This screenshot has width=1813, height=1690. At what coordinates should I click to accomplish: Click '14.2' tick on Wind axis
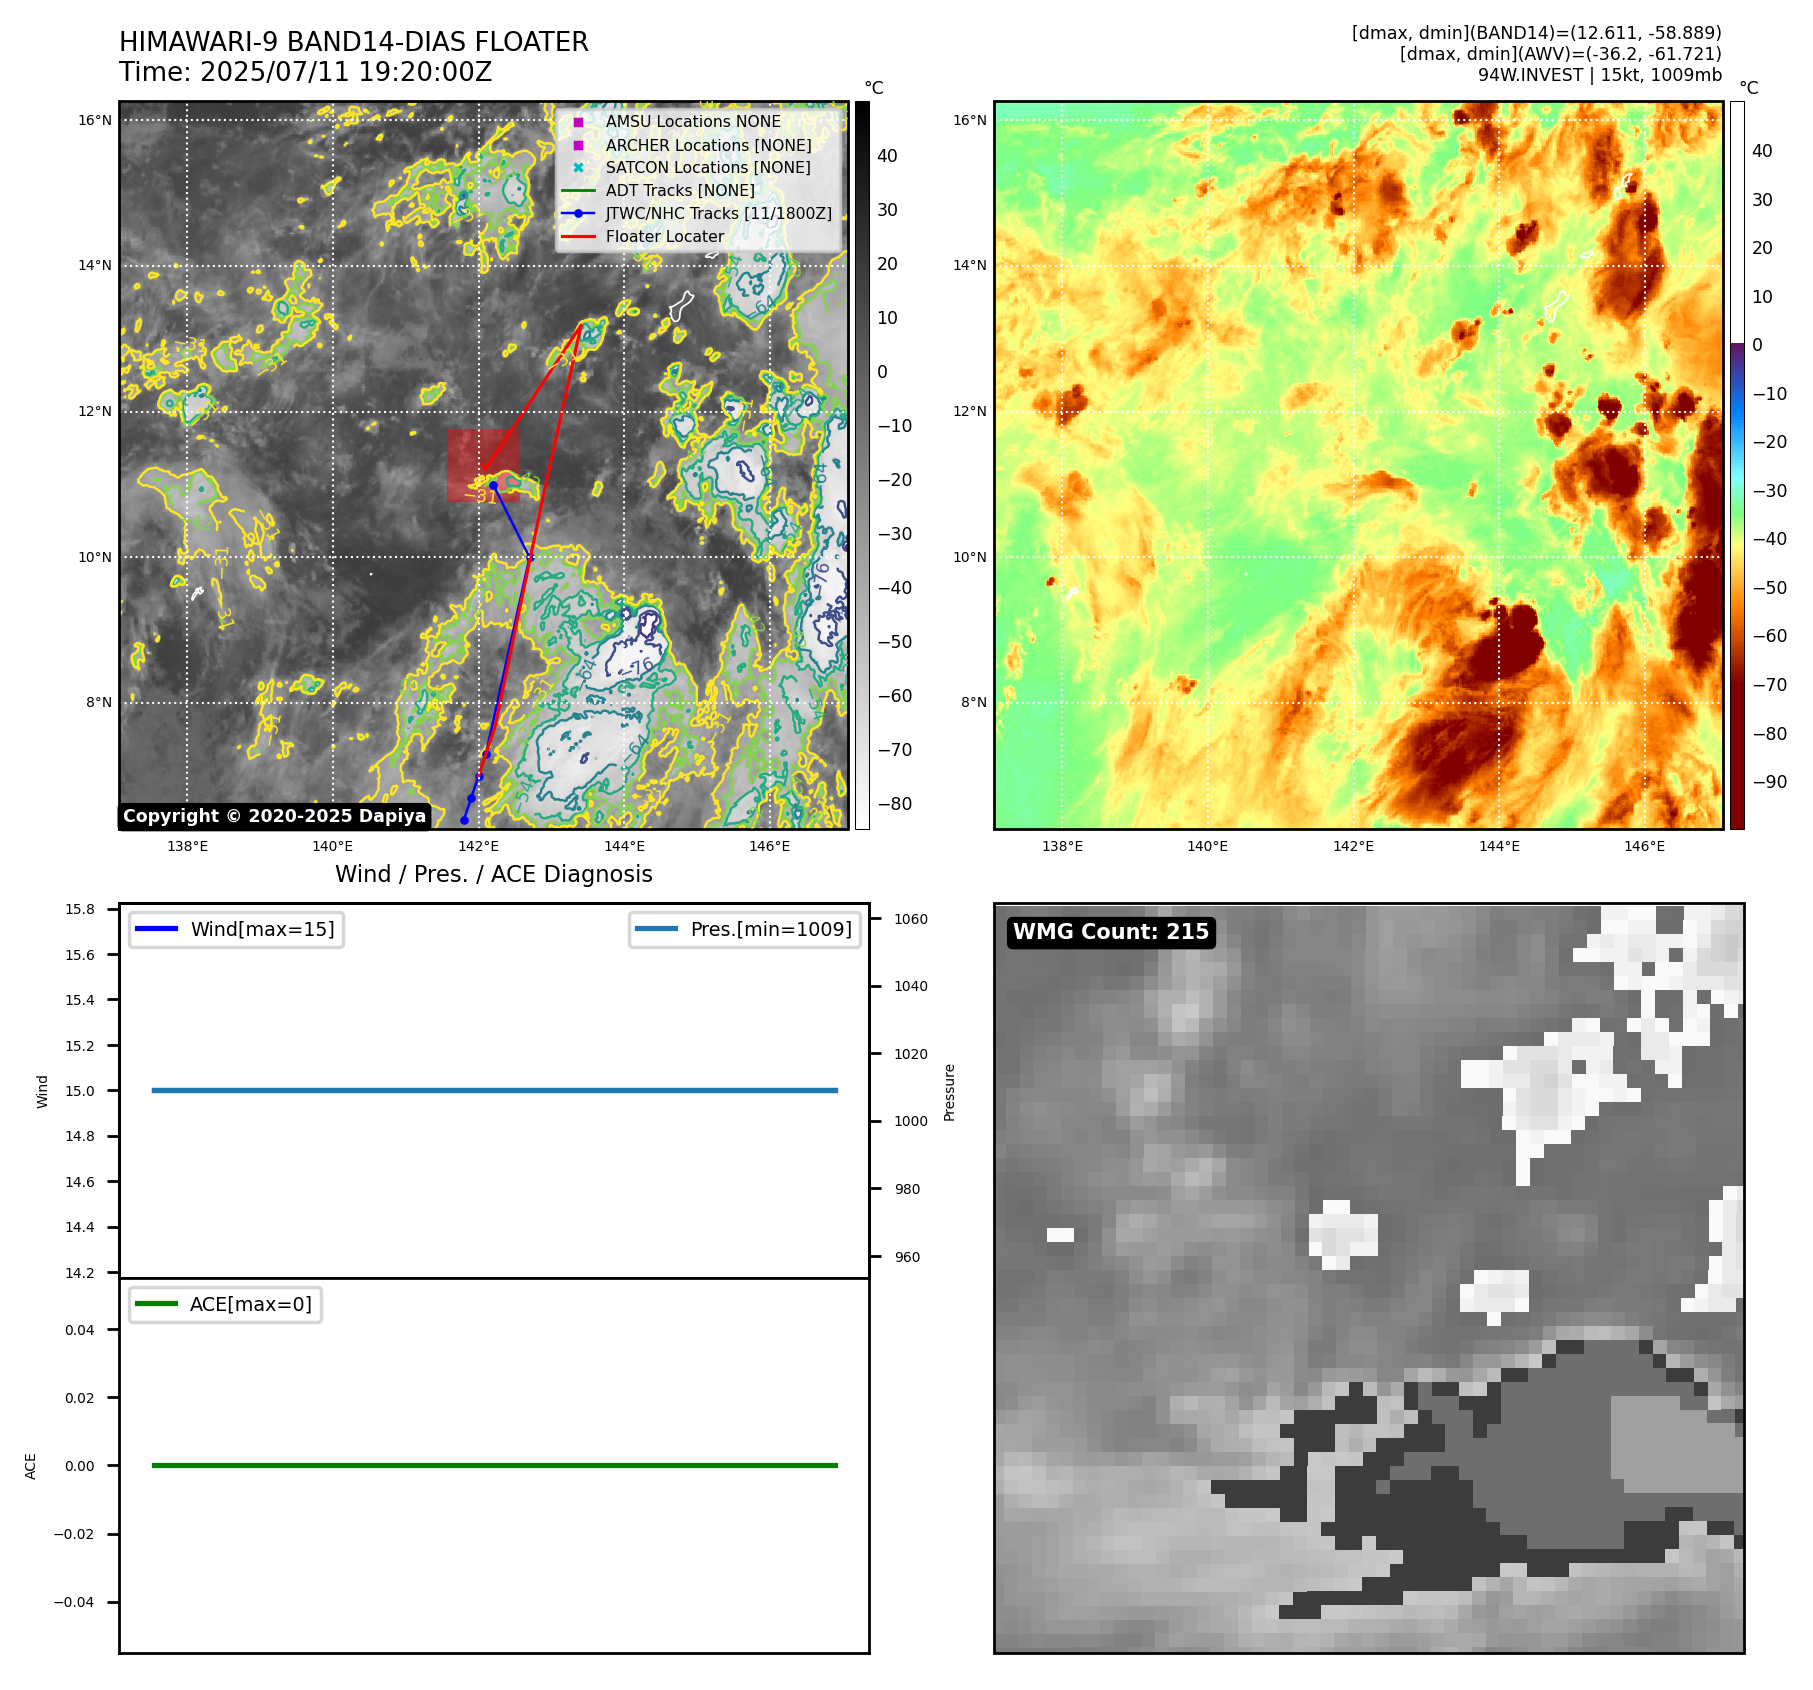click(x=80, y=1273)
